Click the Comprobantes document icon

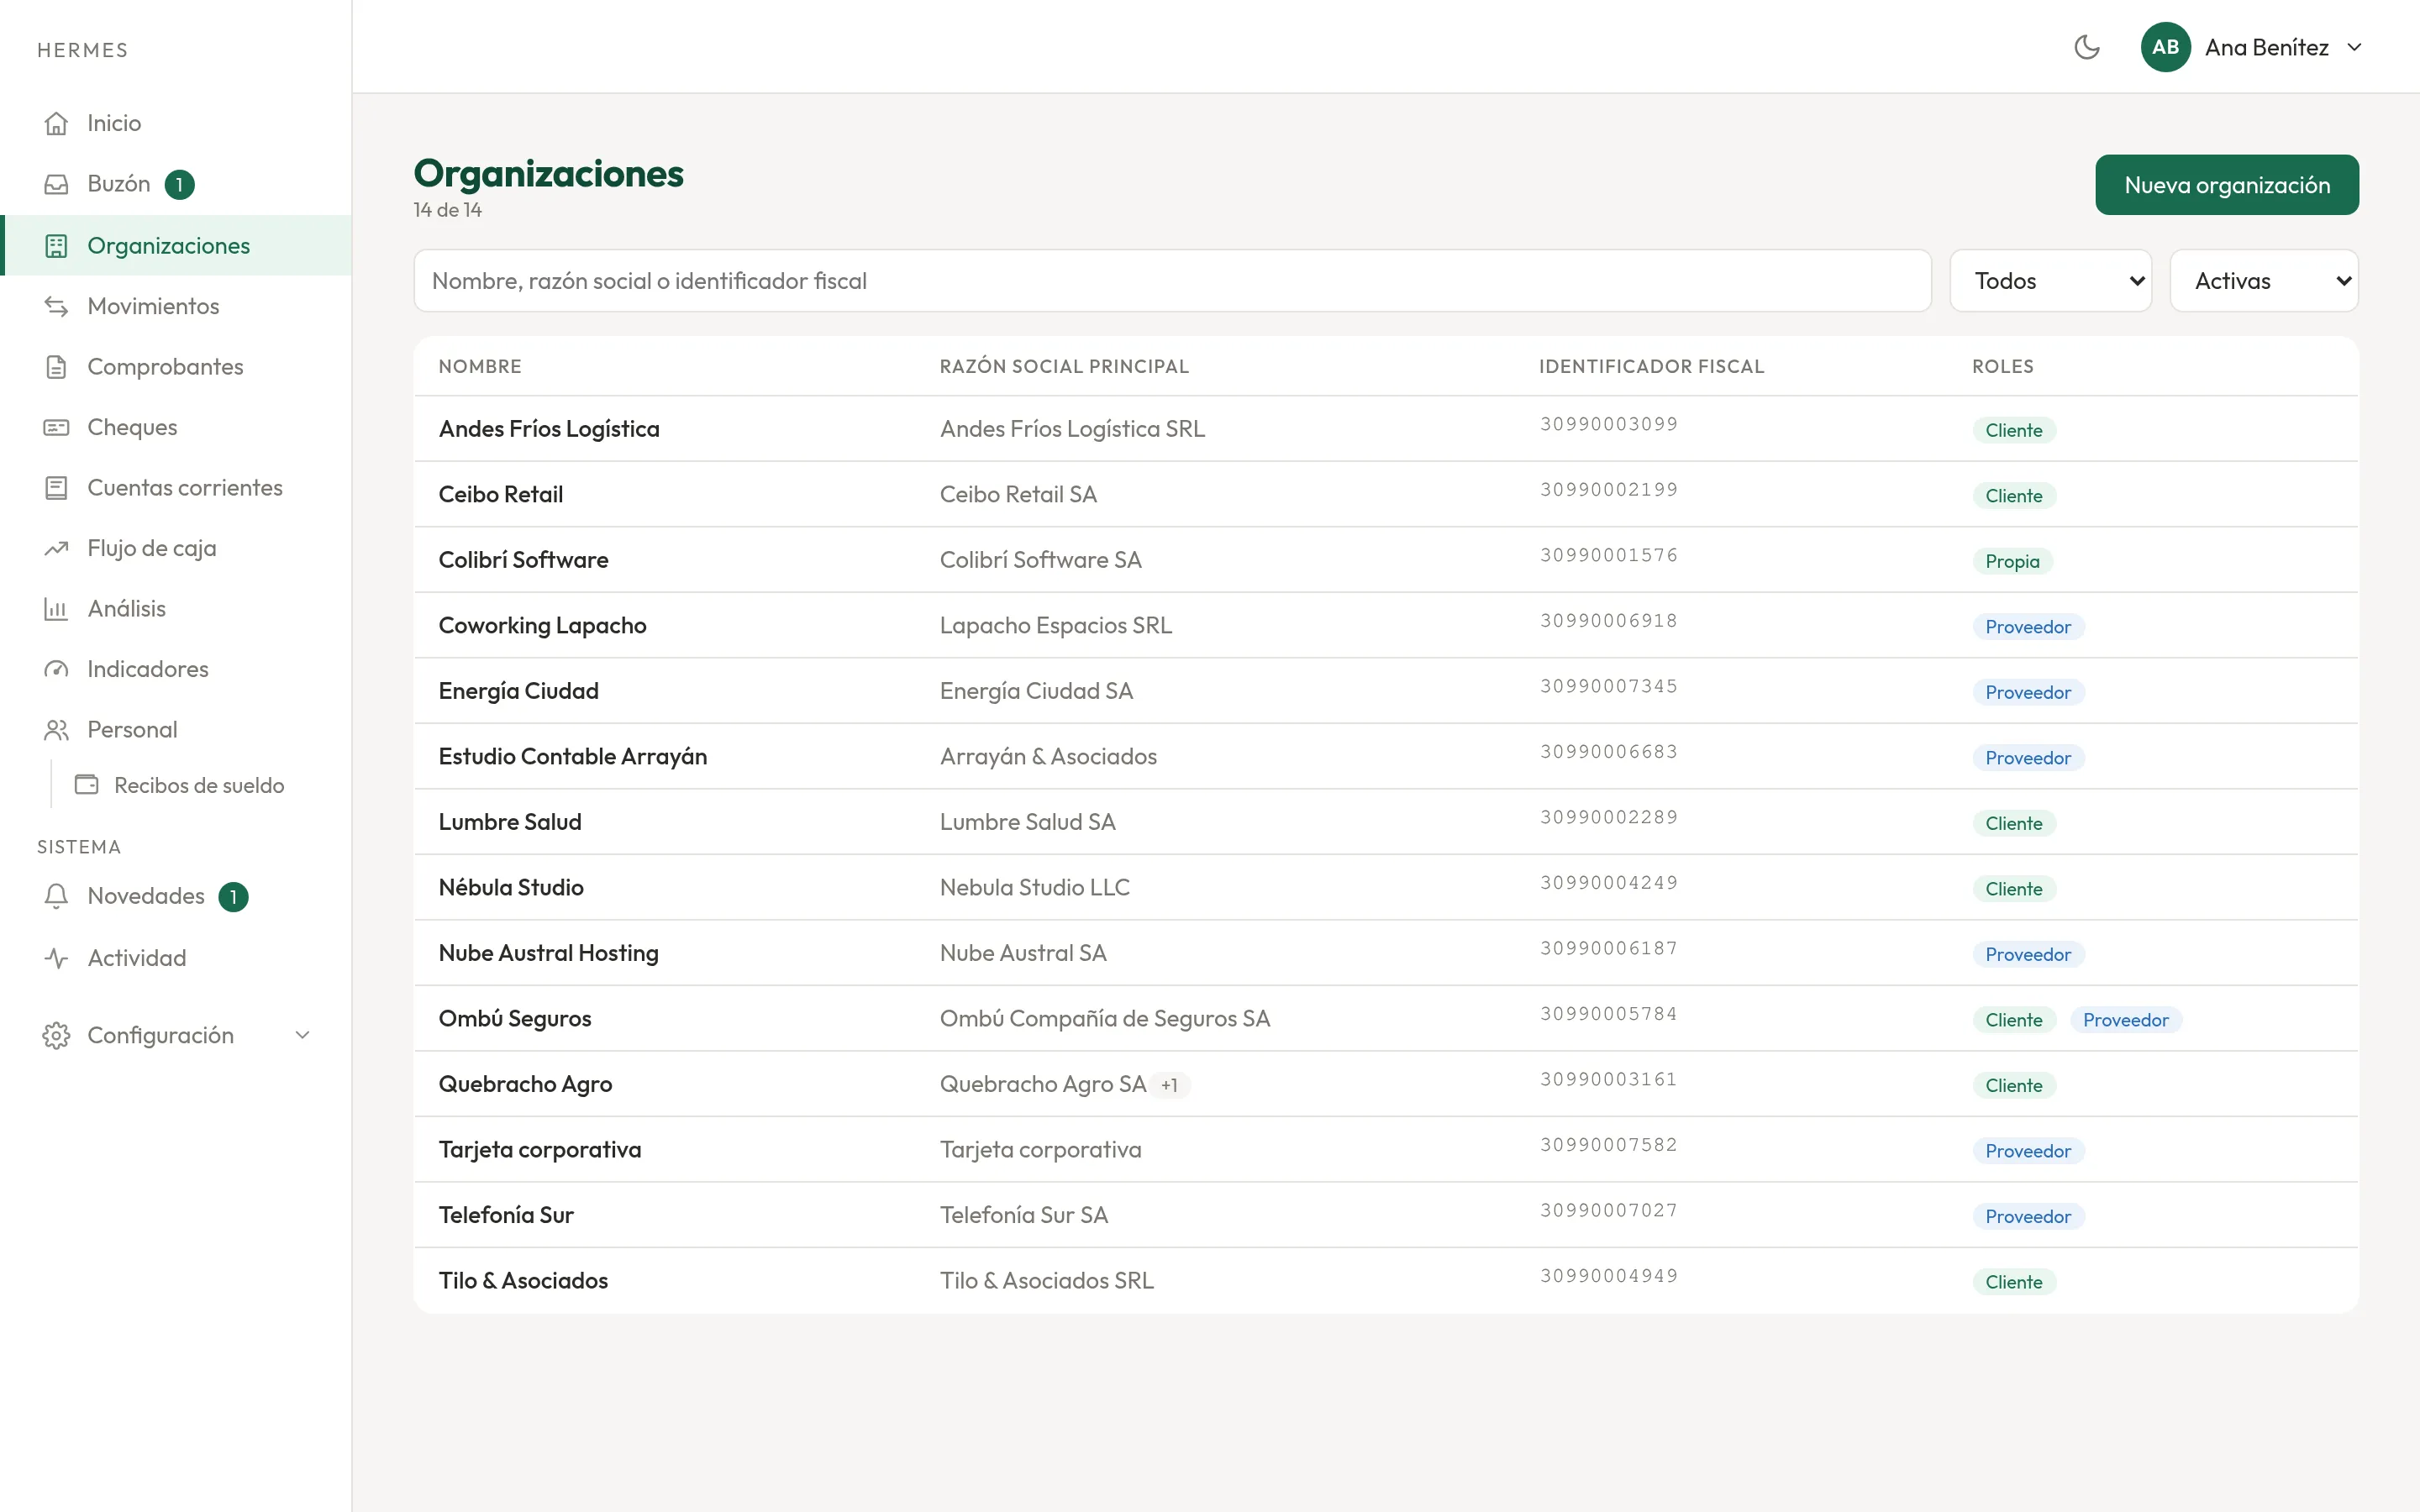coord(56,367)
